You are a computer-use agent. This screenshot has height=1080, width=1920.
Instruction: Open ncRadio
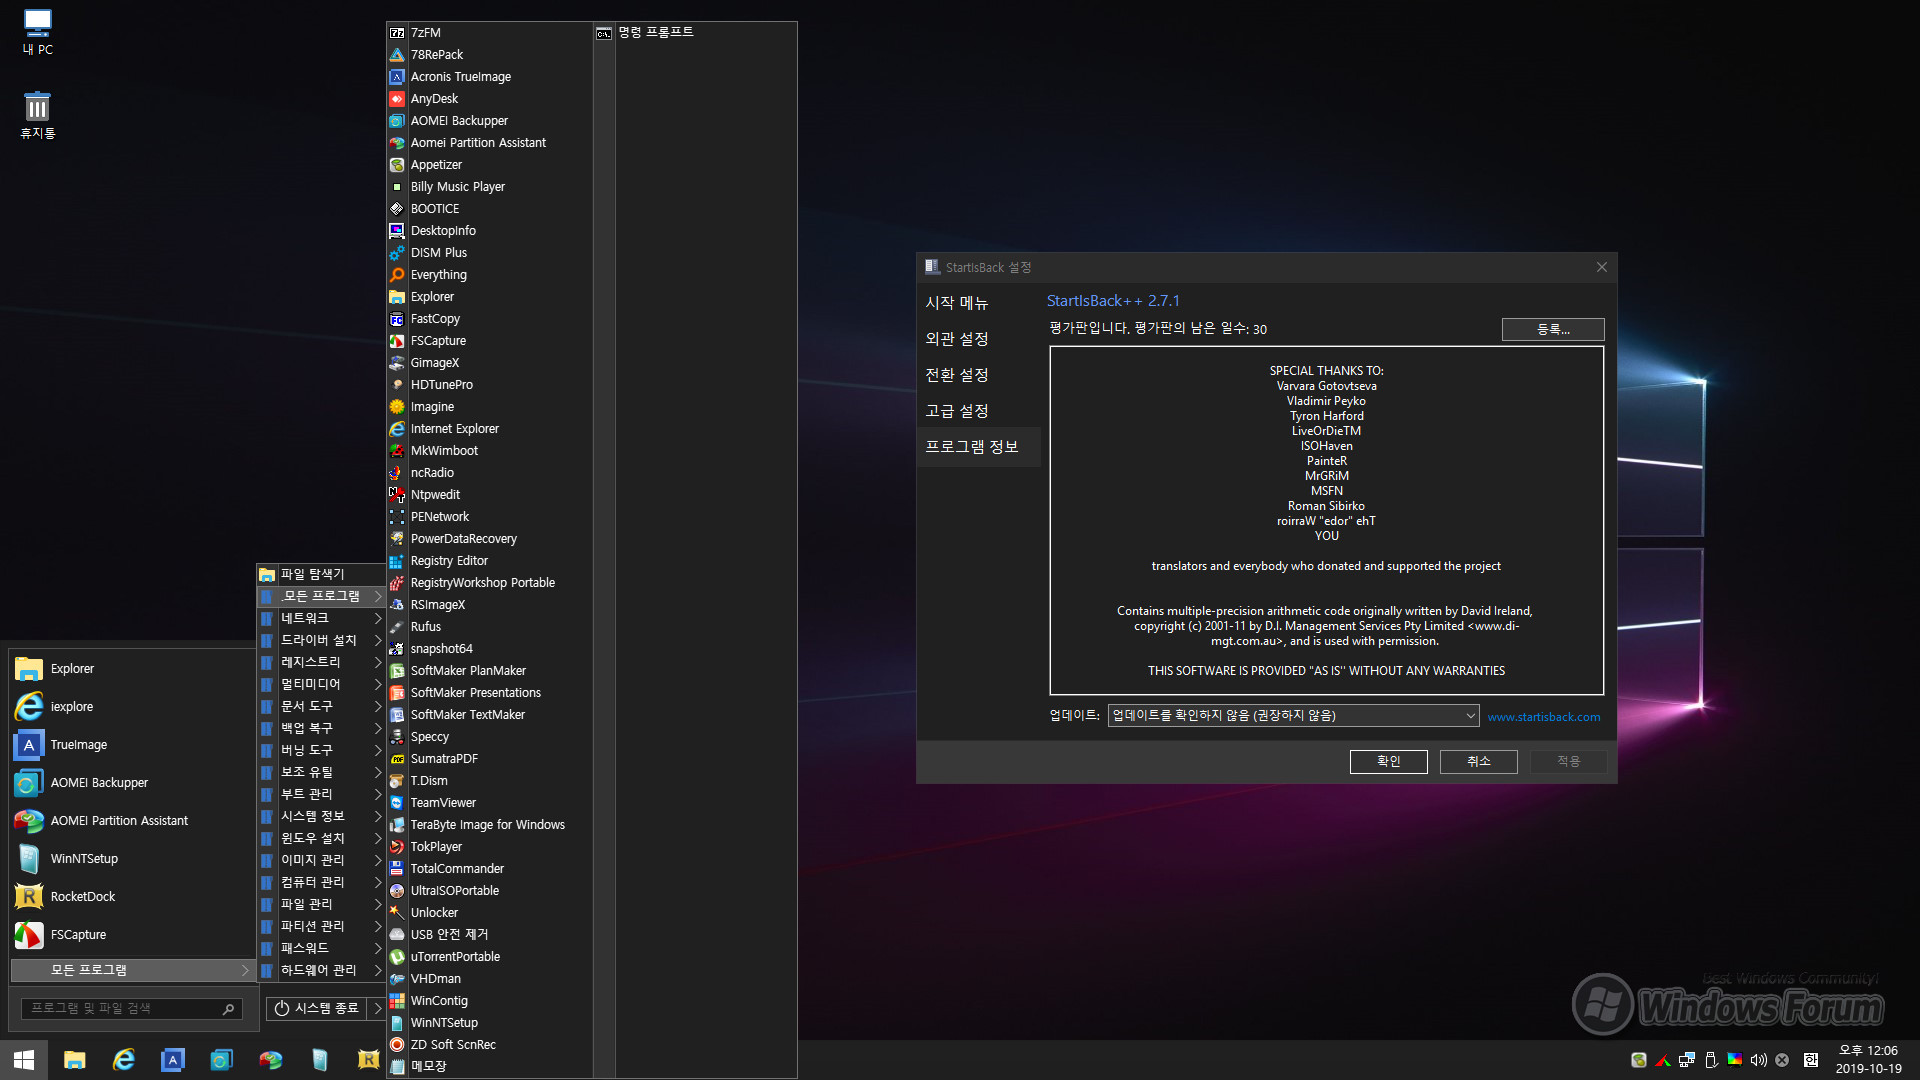click(490, 472)
